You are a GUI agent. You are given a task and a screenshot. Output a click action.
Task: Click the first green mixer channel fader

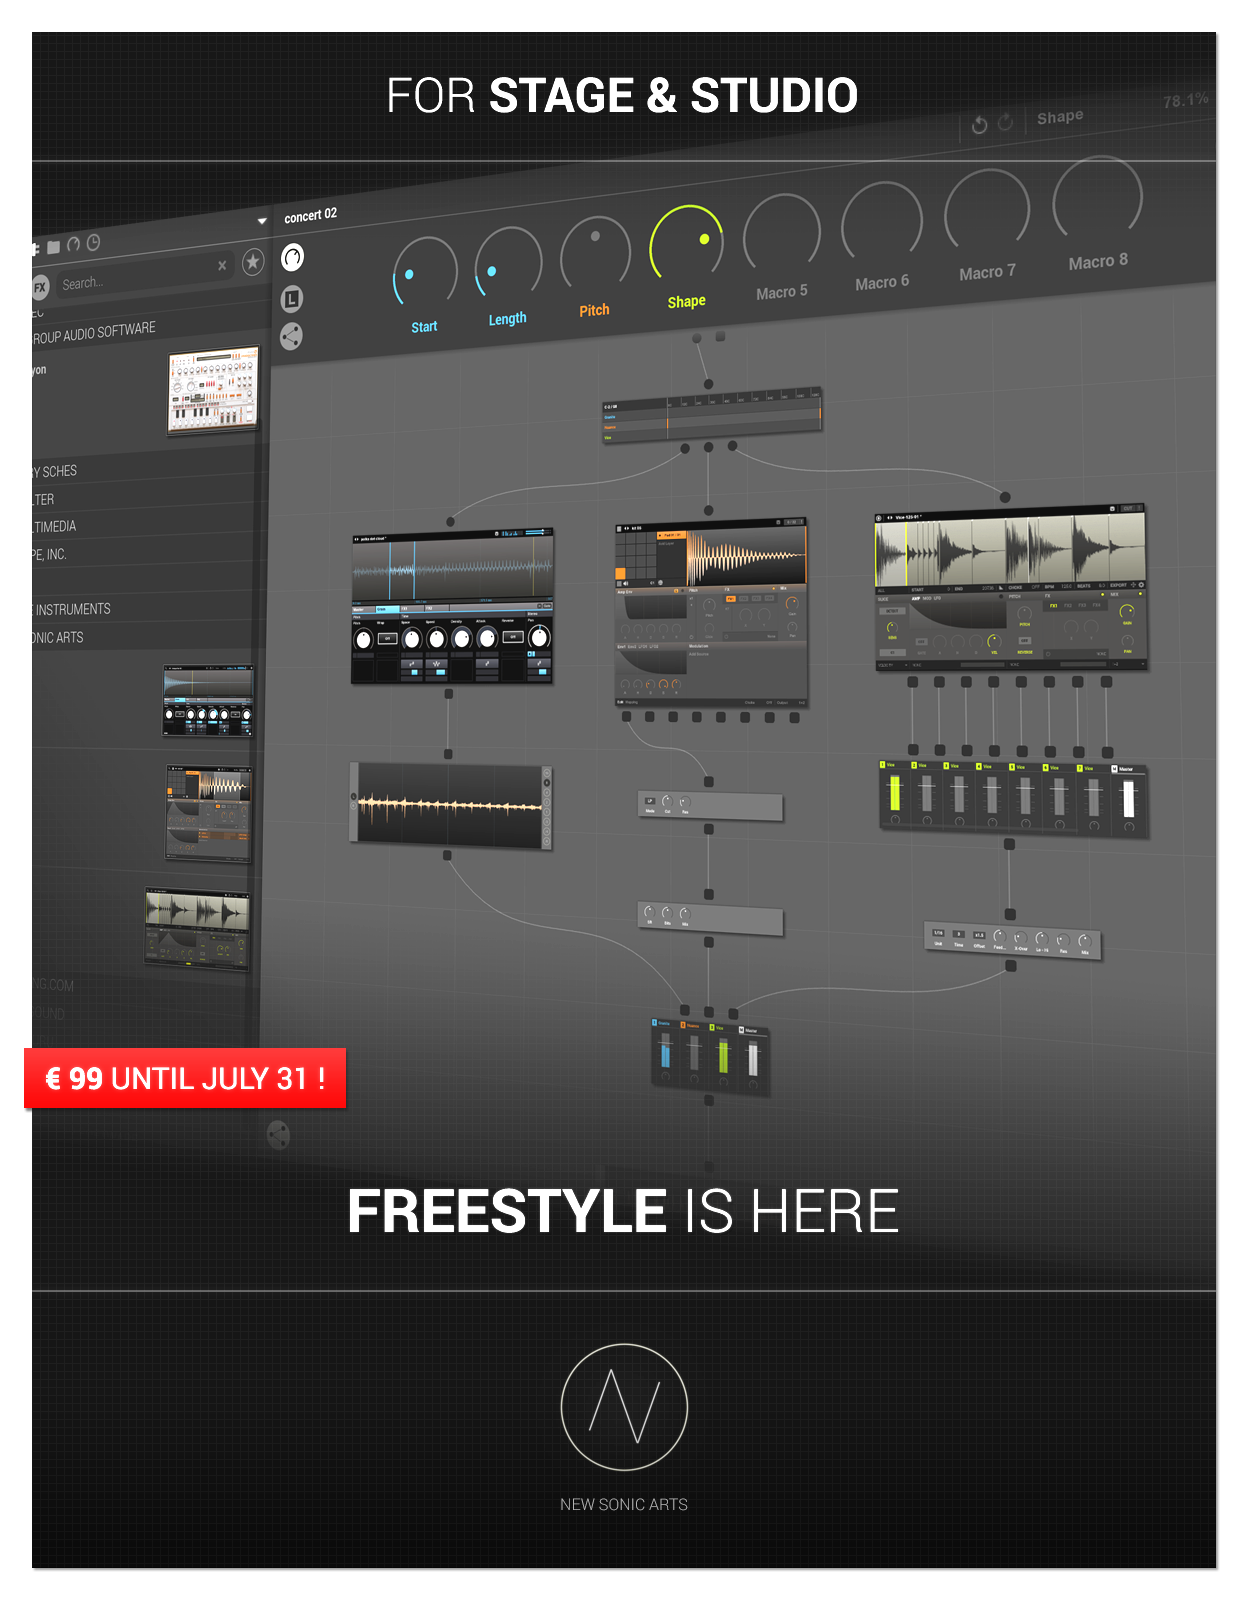[894, 794]
